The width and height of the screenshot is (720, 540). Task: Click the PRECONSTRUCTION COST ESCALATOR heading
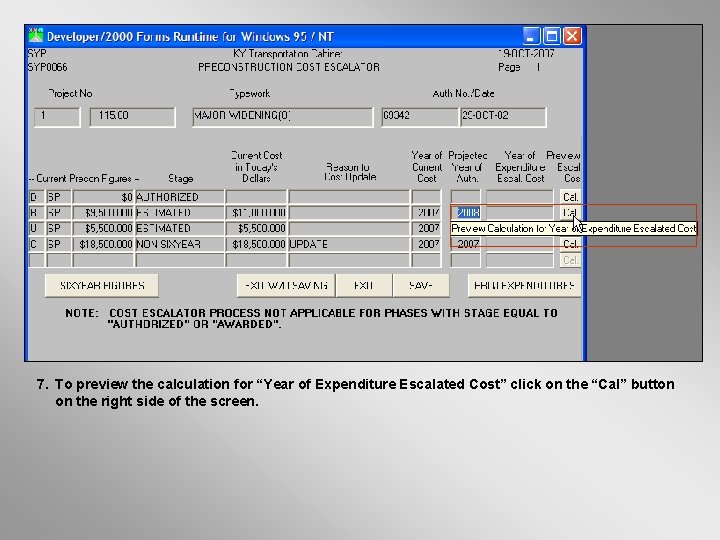289,68
